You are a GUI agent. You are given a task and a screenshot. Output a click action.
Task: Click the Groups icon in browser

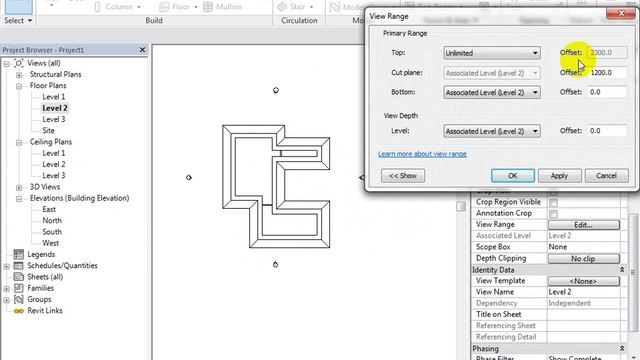(x=18, y=299)
